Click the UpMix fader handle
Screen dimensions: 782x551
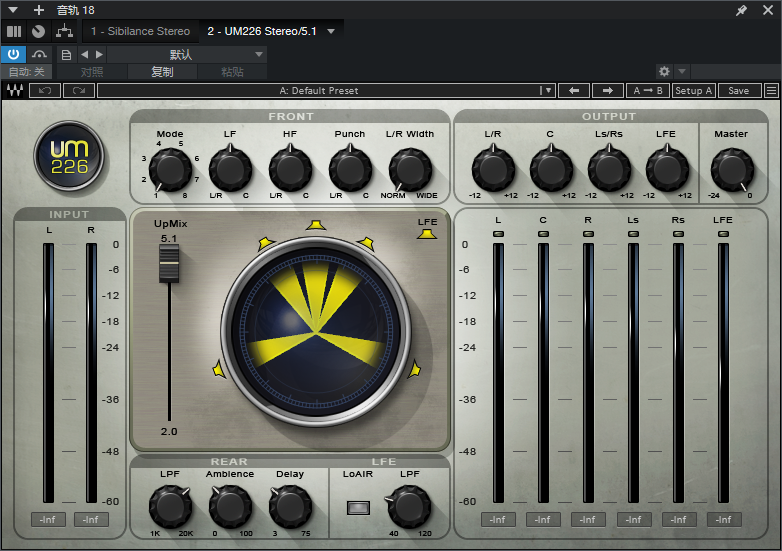point(169,263)
